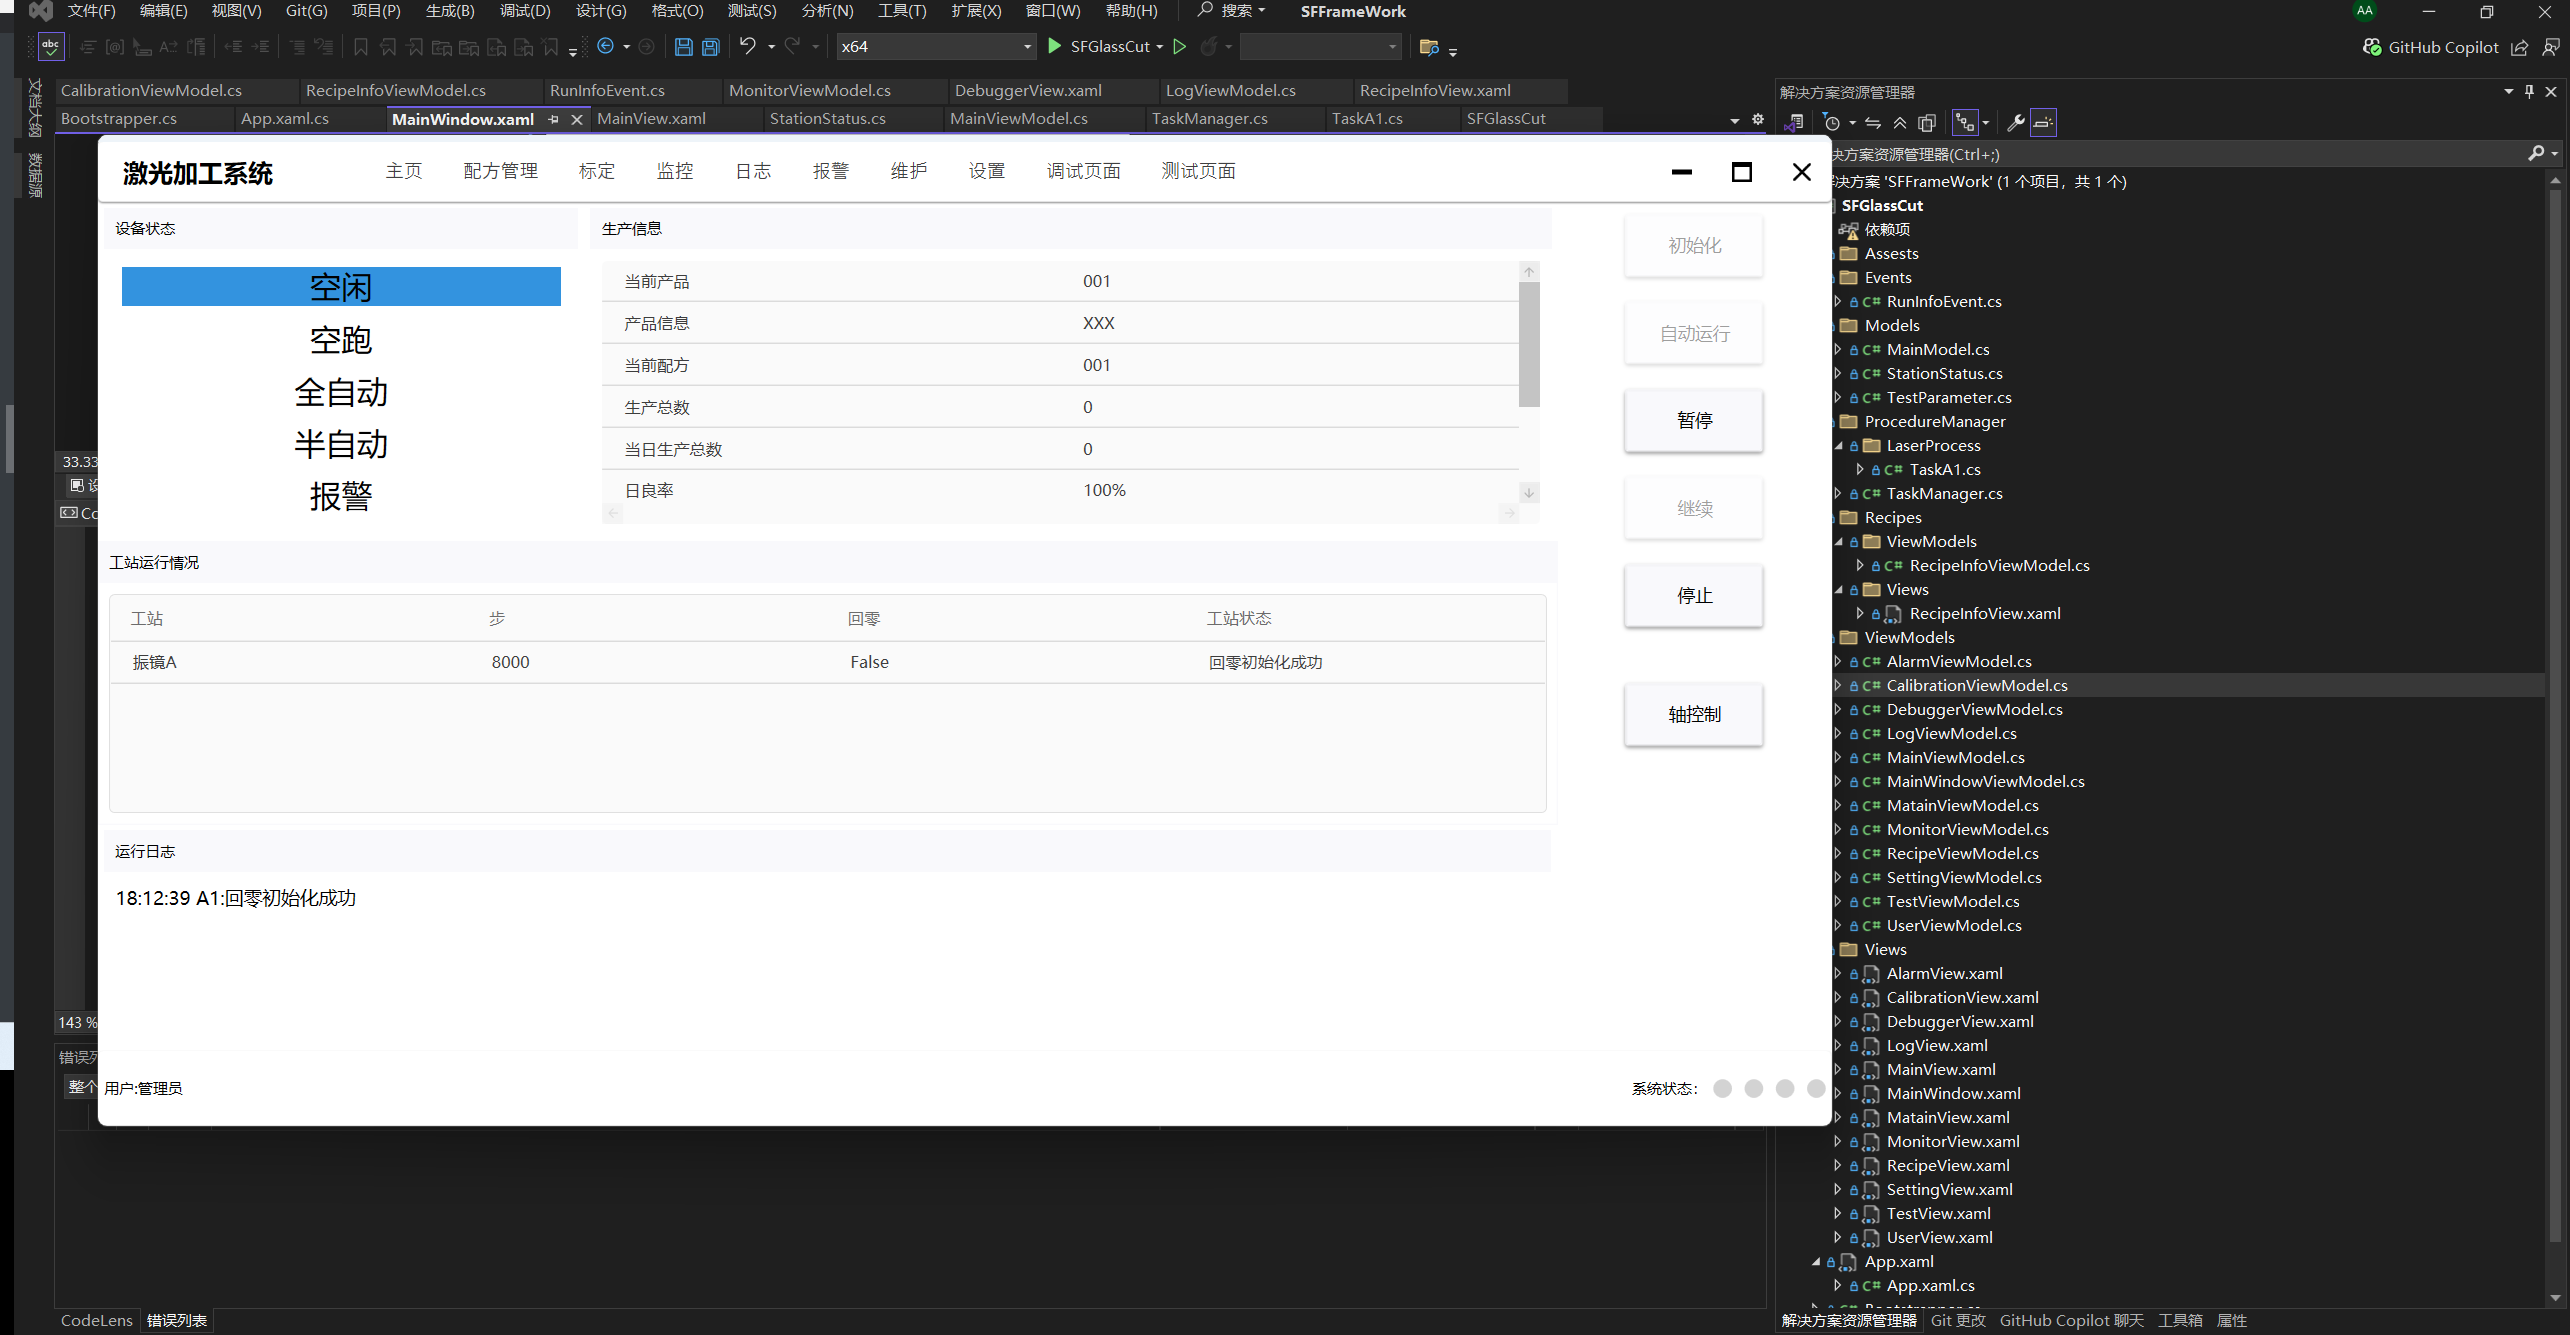2570x1335 pixels.
Task: Toggle pin on MainWindow.xaml tab
Action: 553,119
